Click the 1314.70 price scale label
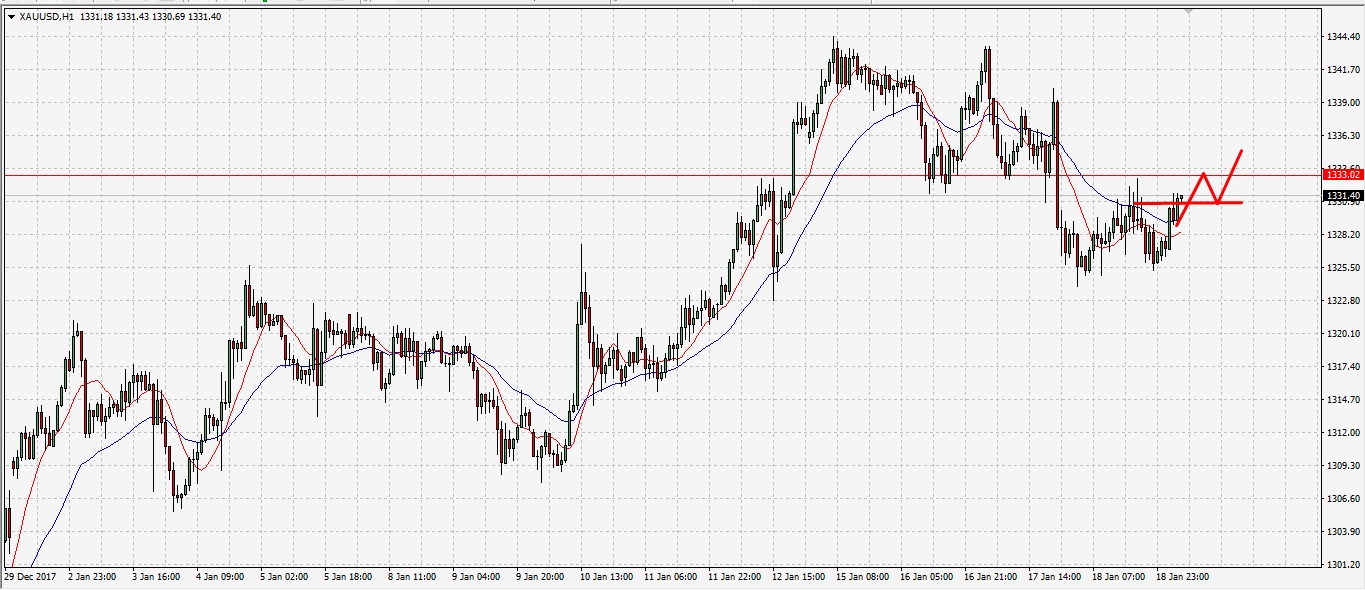Screen dimensions: 1365x590 [1342, 400]
